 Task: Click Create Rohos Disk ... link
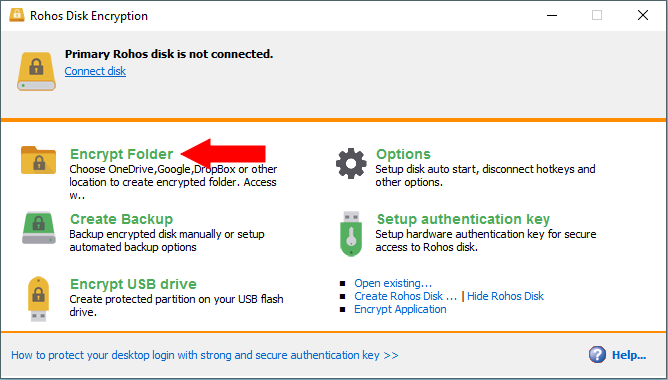tap(405, 296)
